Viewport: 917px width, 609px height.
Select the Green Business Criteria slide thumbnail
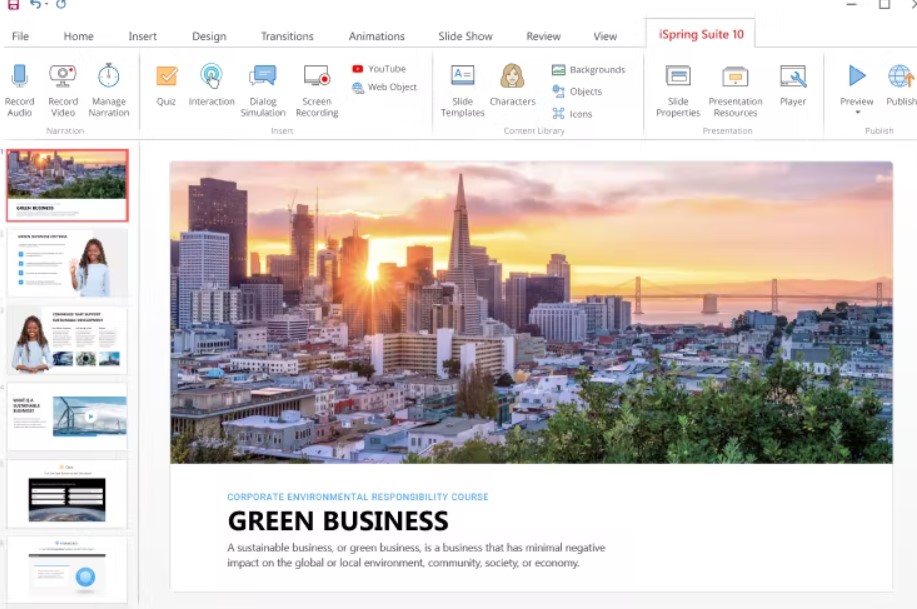pos(67,263)
